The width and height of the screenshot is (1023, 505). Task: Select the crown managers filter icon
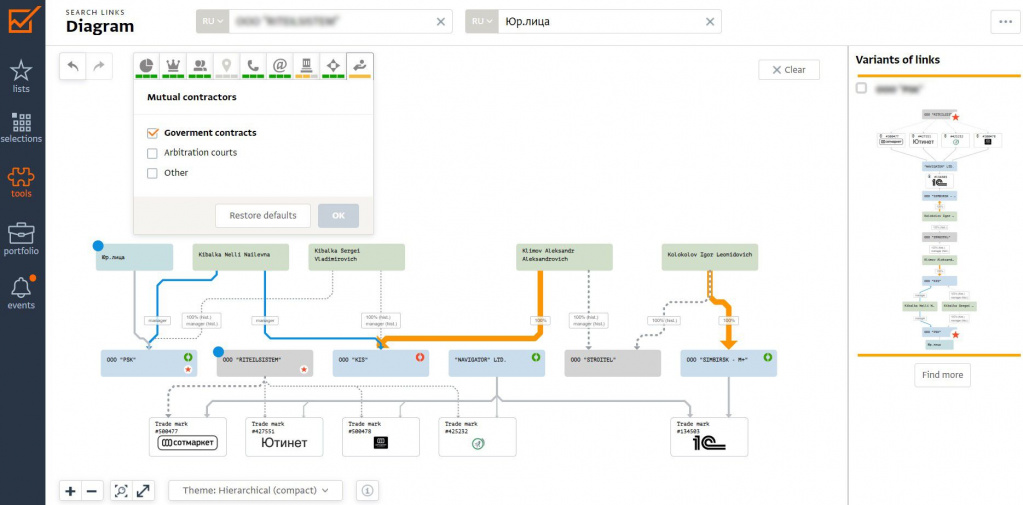click(x=174, y=65)
